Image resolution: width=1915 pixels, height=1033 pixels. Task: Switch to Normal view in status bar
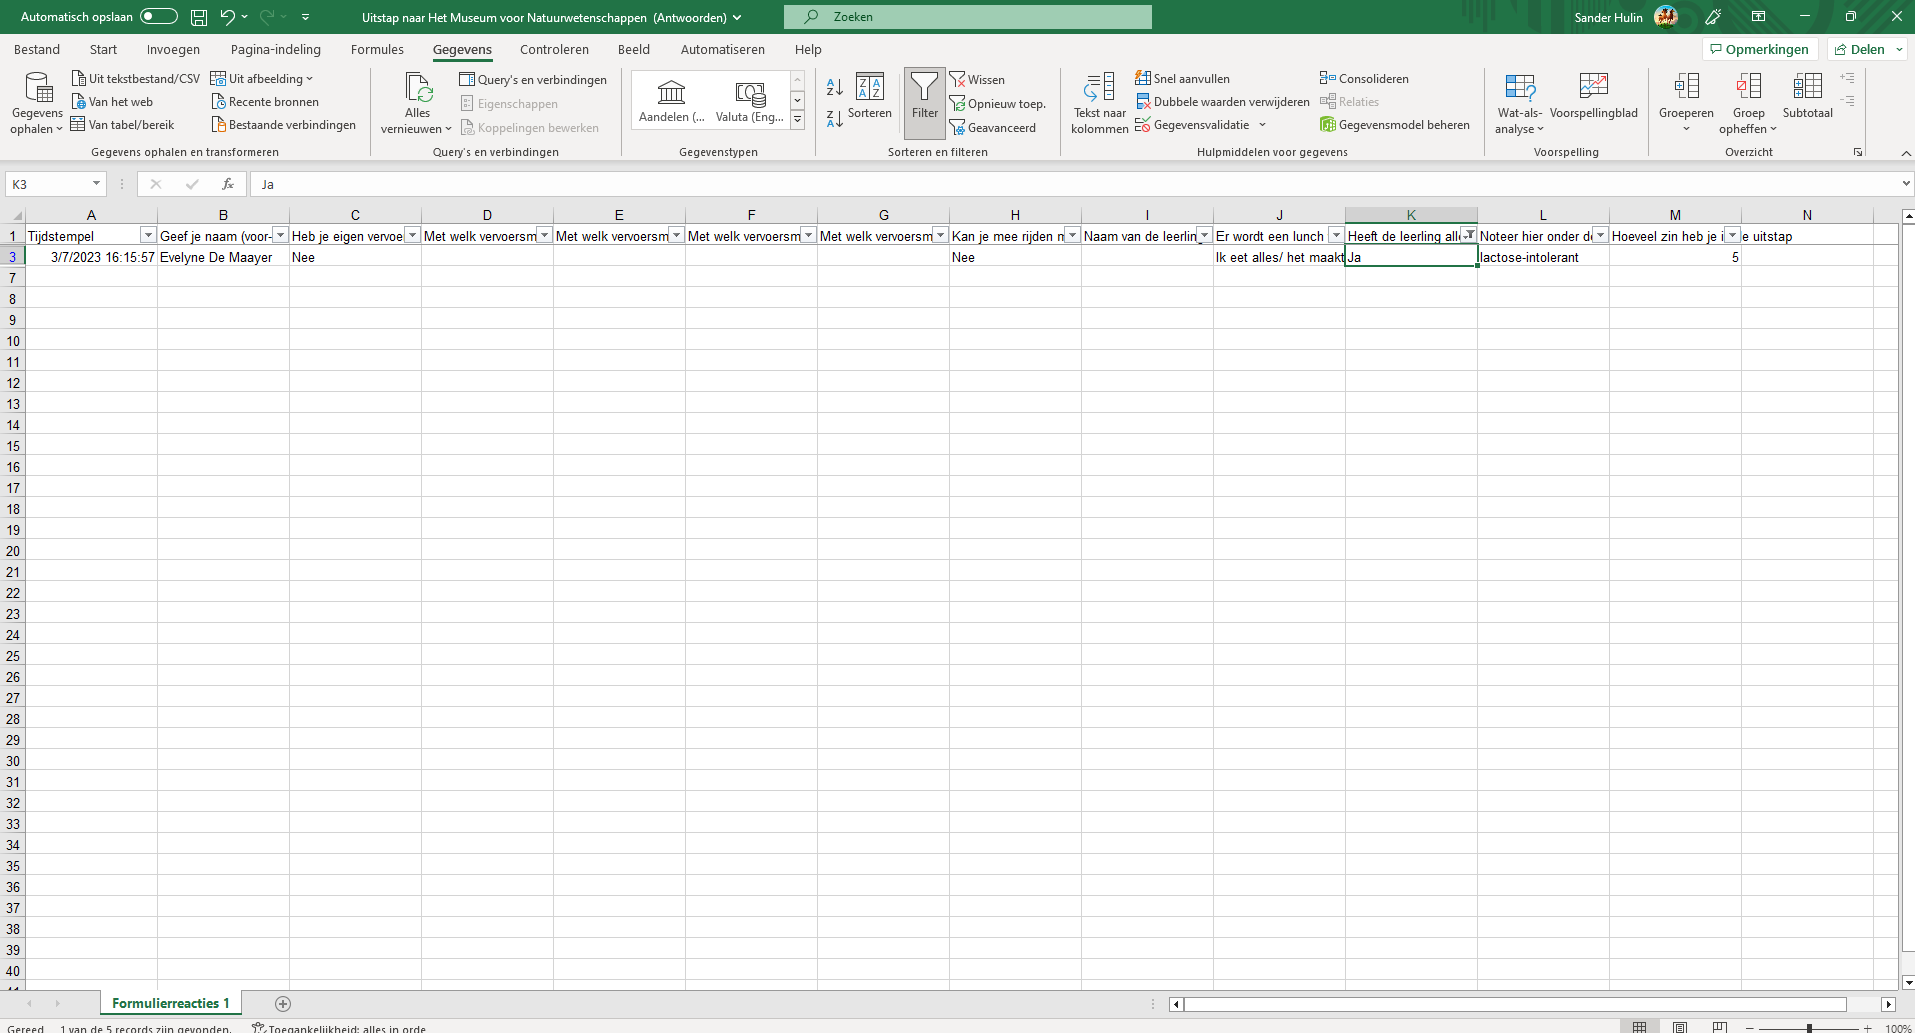point(1639,1027)
